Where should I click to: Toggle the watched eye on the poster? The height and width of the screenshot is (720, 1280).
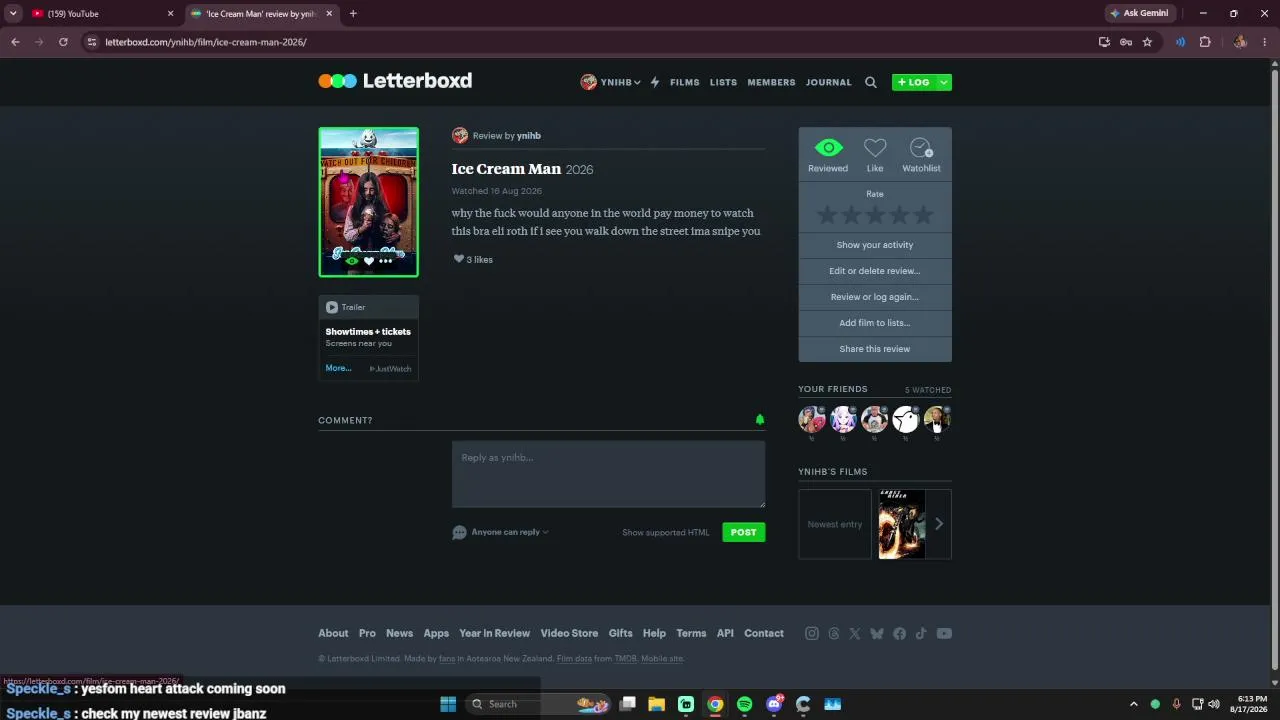352,261
